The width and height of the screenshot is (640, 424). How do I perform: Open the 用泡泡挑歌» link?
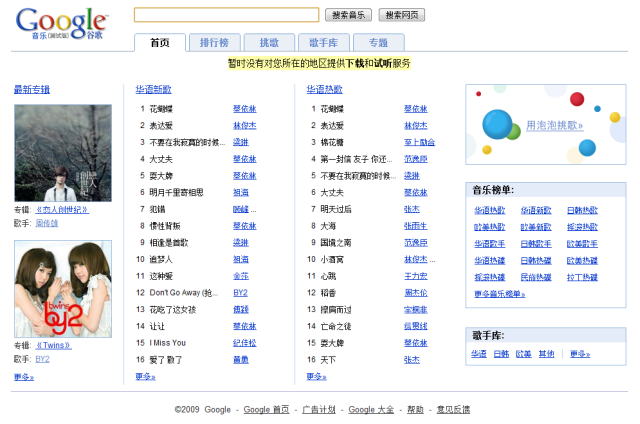554,125
